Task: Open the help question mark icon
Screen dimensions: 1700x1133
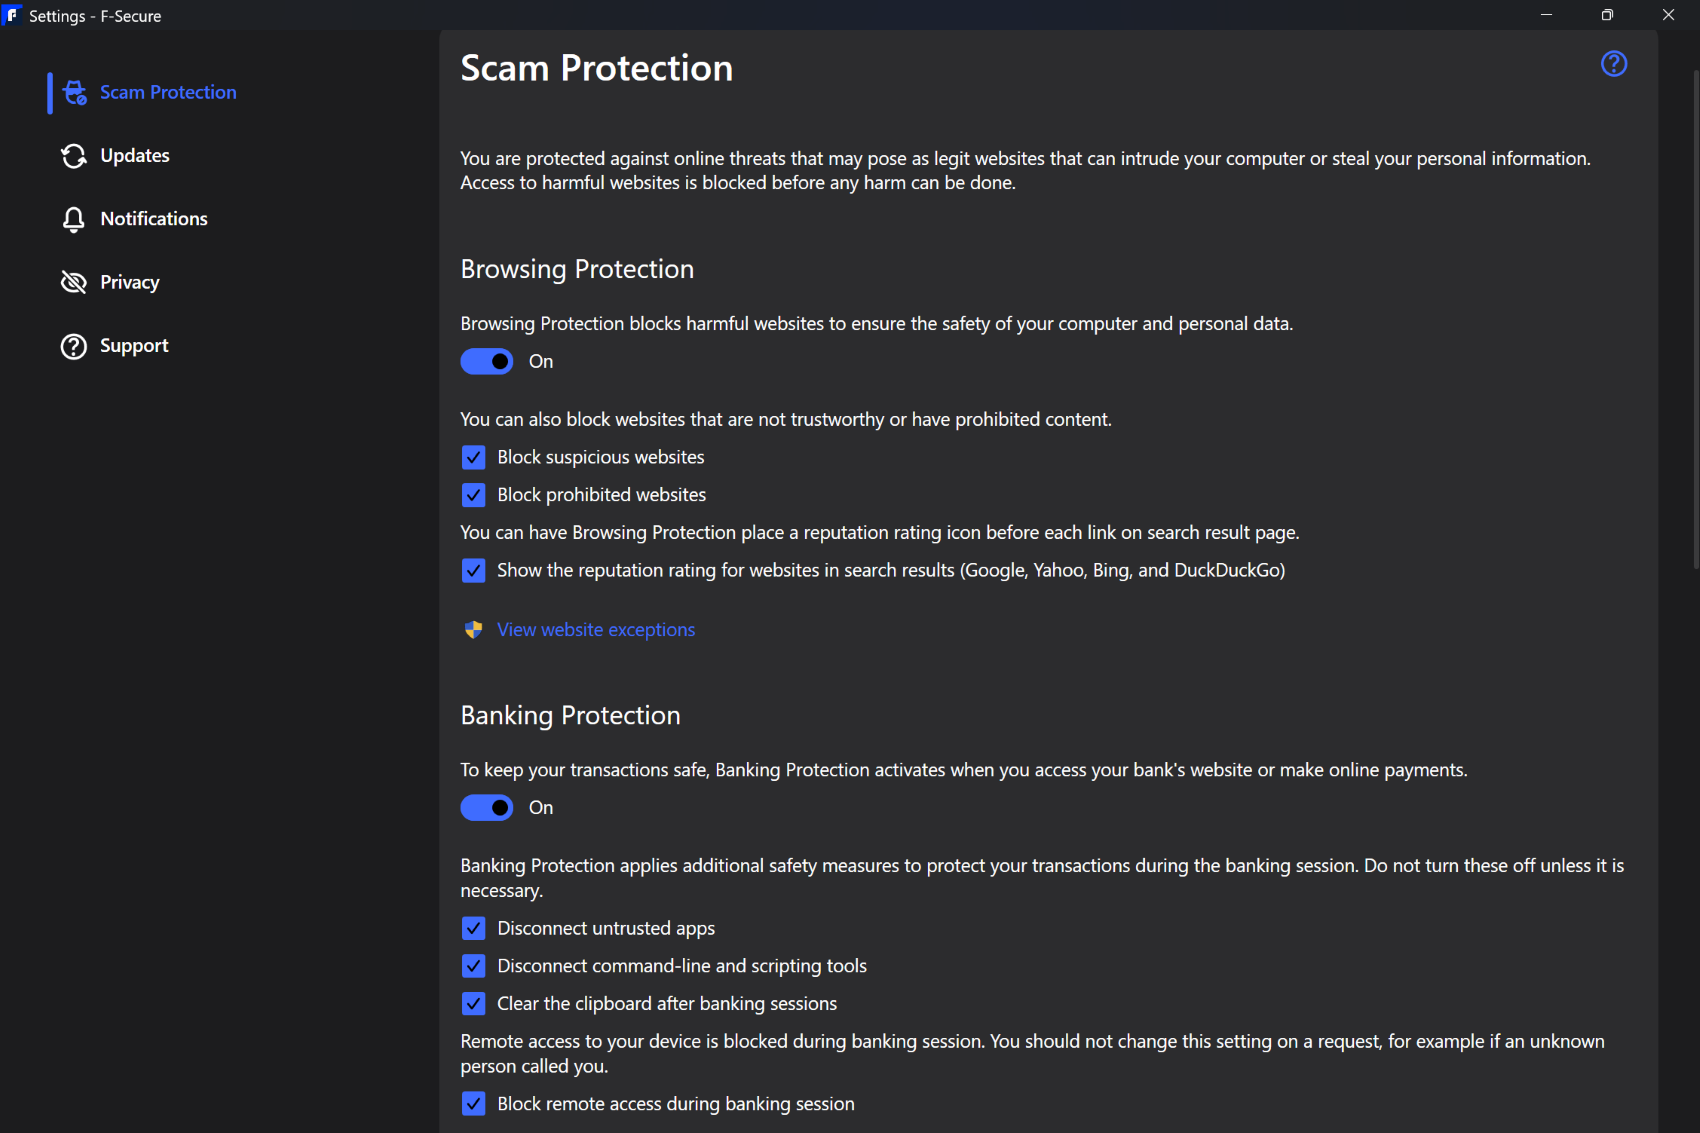Action: [x=1614, y=64]
